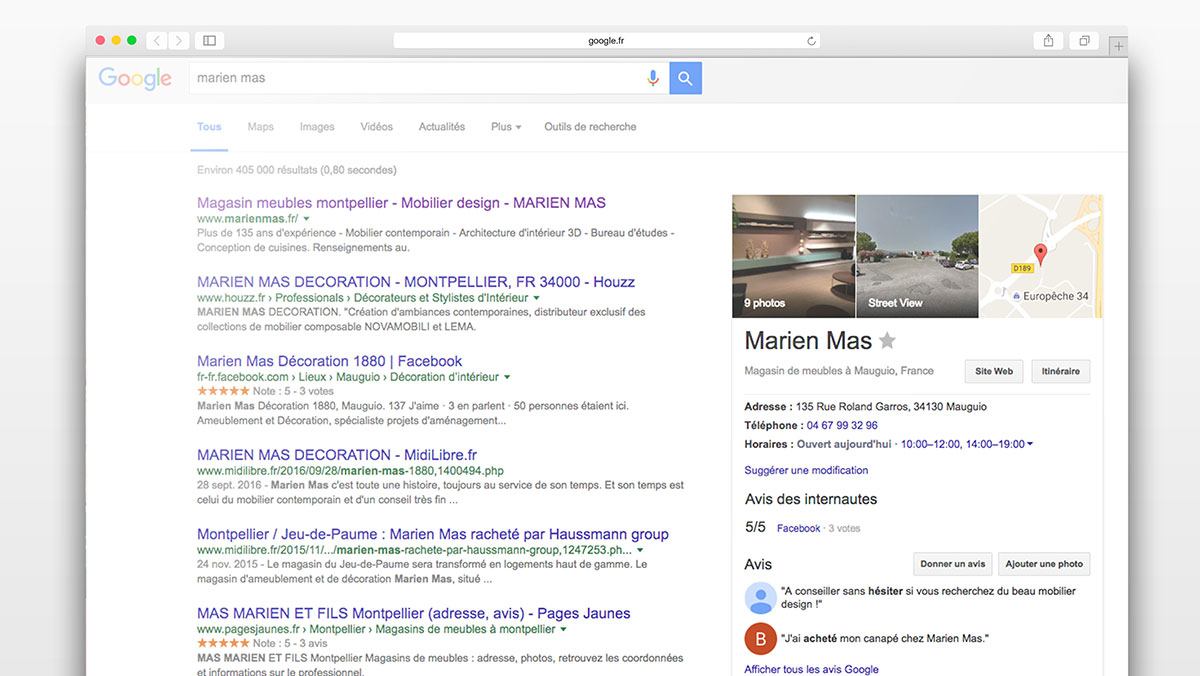Star Marien Mas as favorite
Image resolution: width=1200 pixels, height=676 pixels.
tap(887, 341)
